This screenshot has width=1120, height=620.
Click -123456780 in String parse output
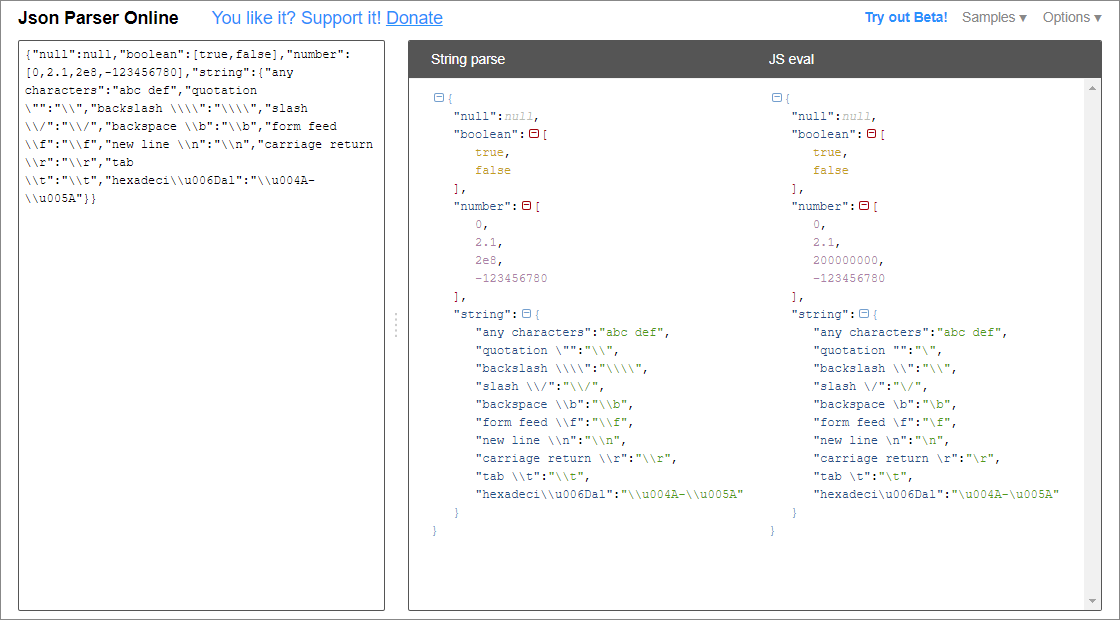tap(511, 278)
